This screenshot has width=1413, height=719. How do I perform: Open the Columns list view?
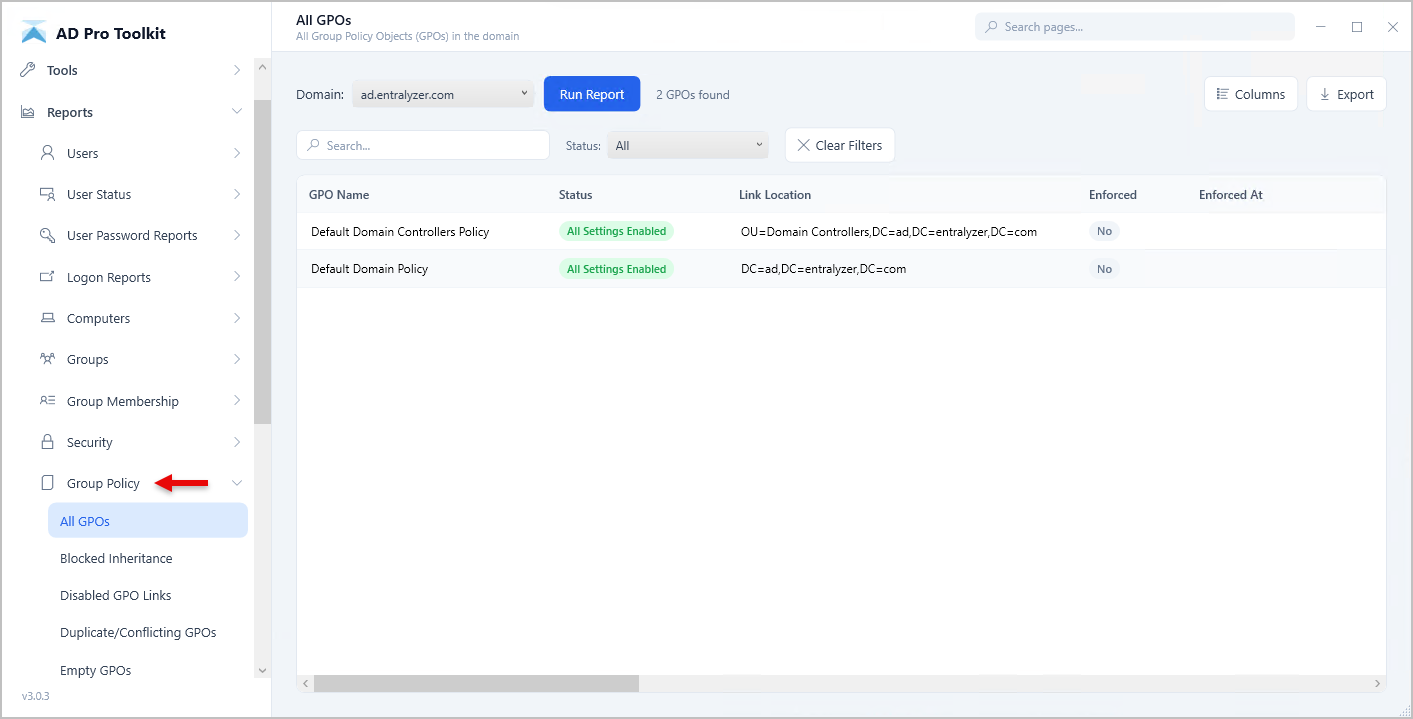(x=1221, y=93)
